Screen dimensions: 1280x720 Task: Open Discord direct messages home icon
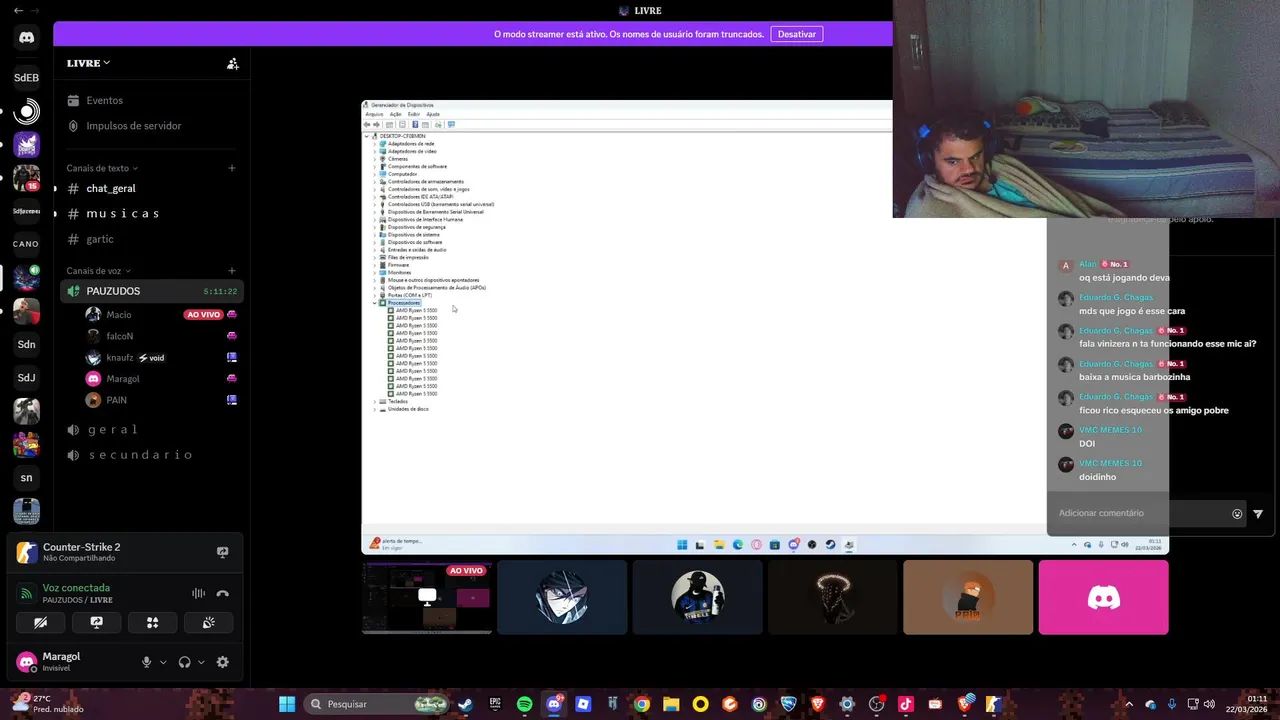[x=27, y=38]
